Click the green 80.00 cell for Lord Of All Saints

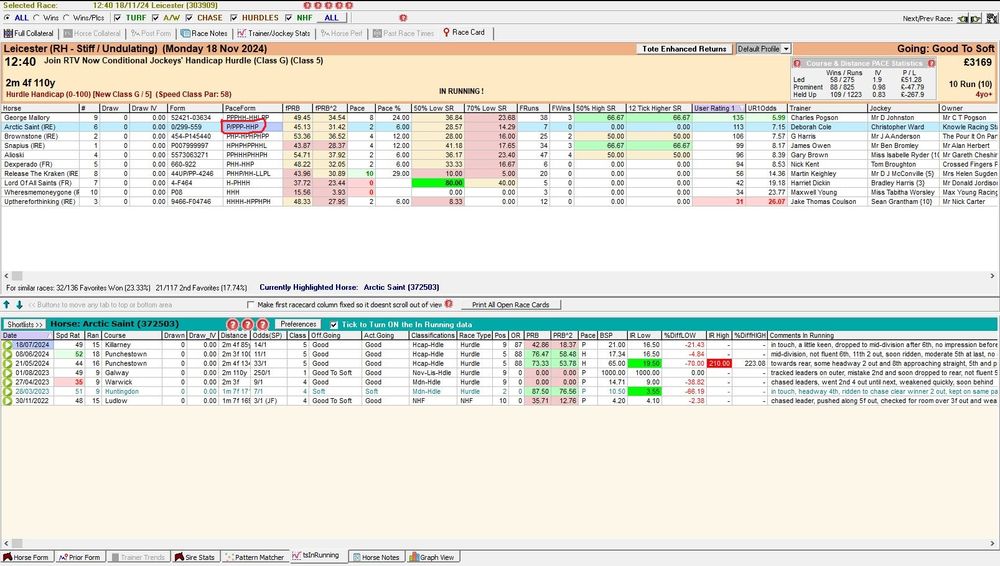click(438, 183)
